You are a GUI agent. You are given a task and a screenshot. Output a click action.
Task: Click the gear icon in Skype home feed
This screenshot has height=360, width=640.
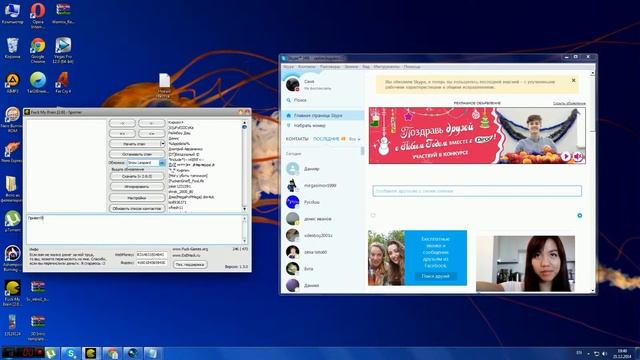(x=580, y=216)
